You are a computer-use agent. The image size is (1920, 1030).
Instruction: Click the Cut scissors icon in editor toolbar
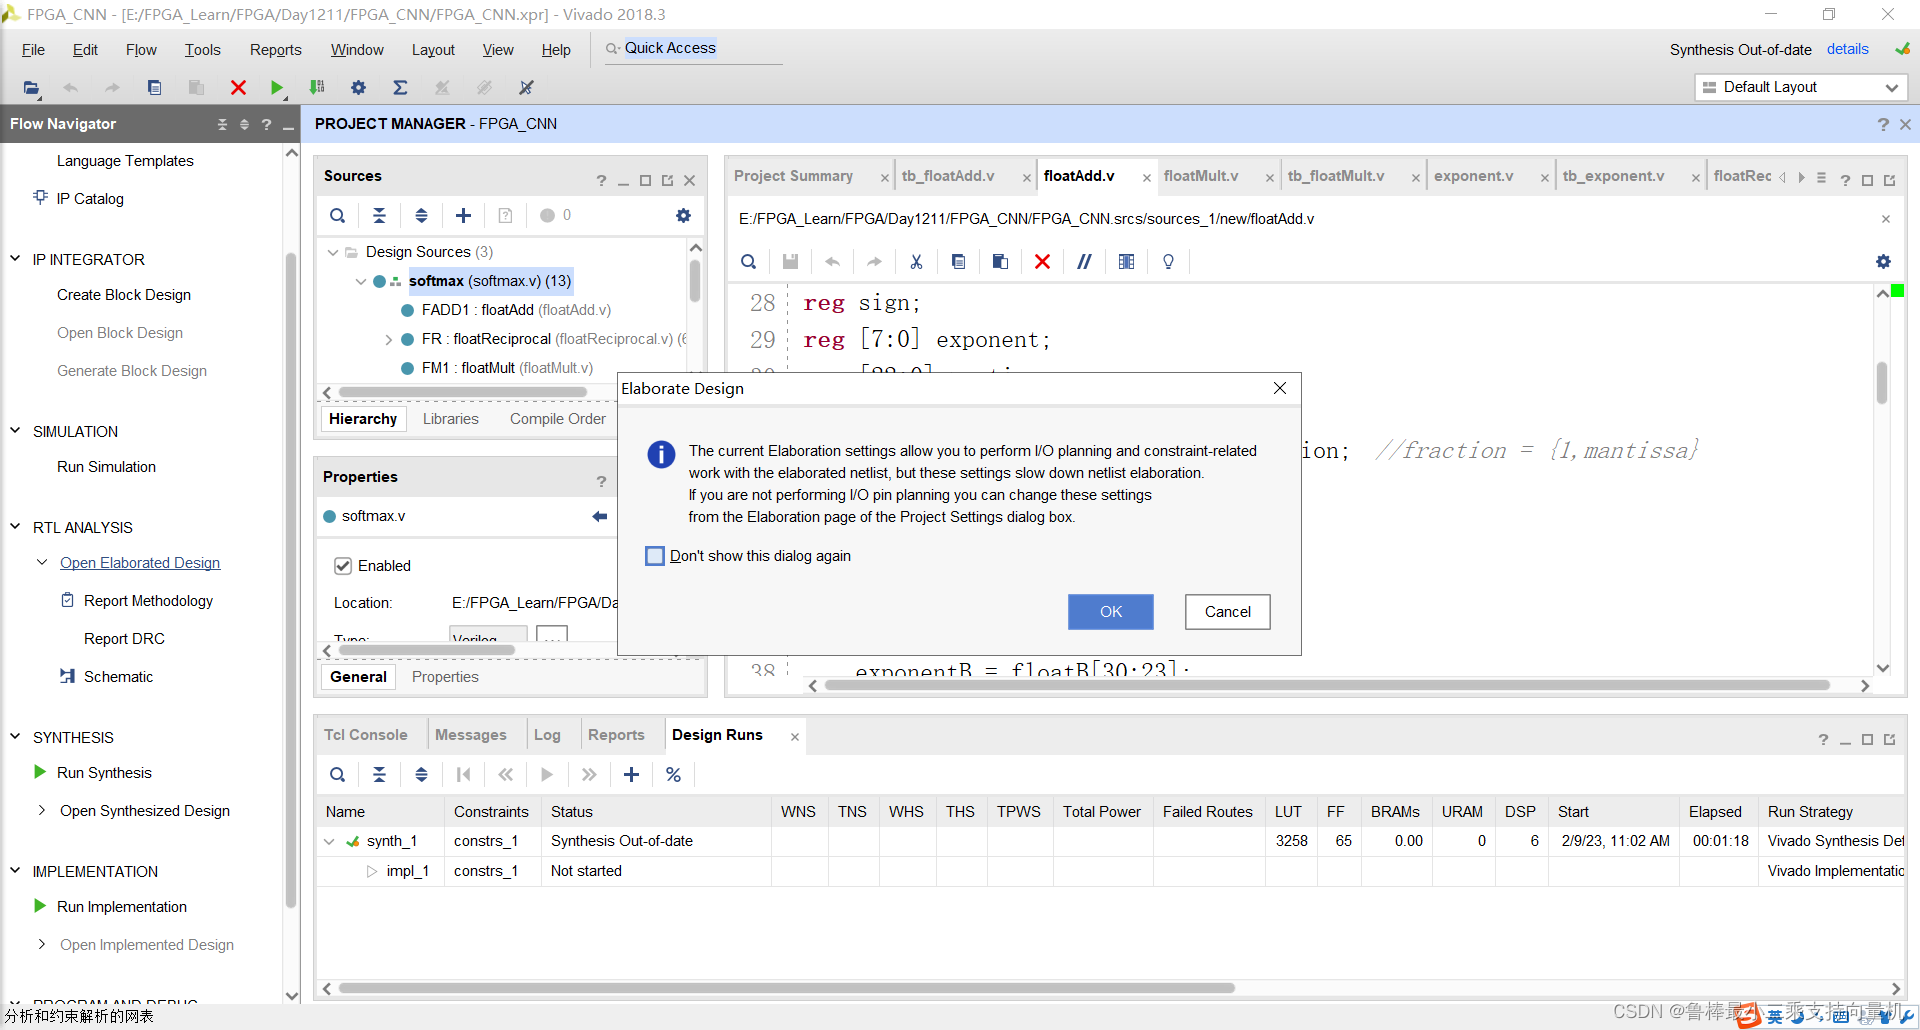coord(916,262)
